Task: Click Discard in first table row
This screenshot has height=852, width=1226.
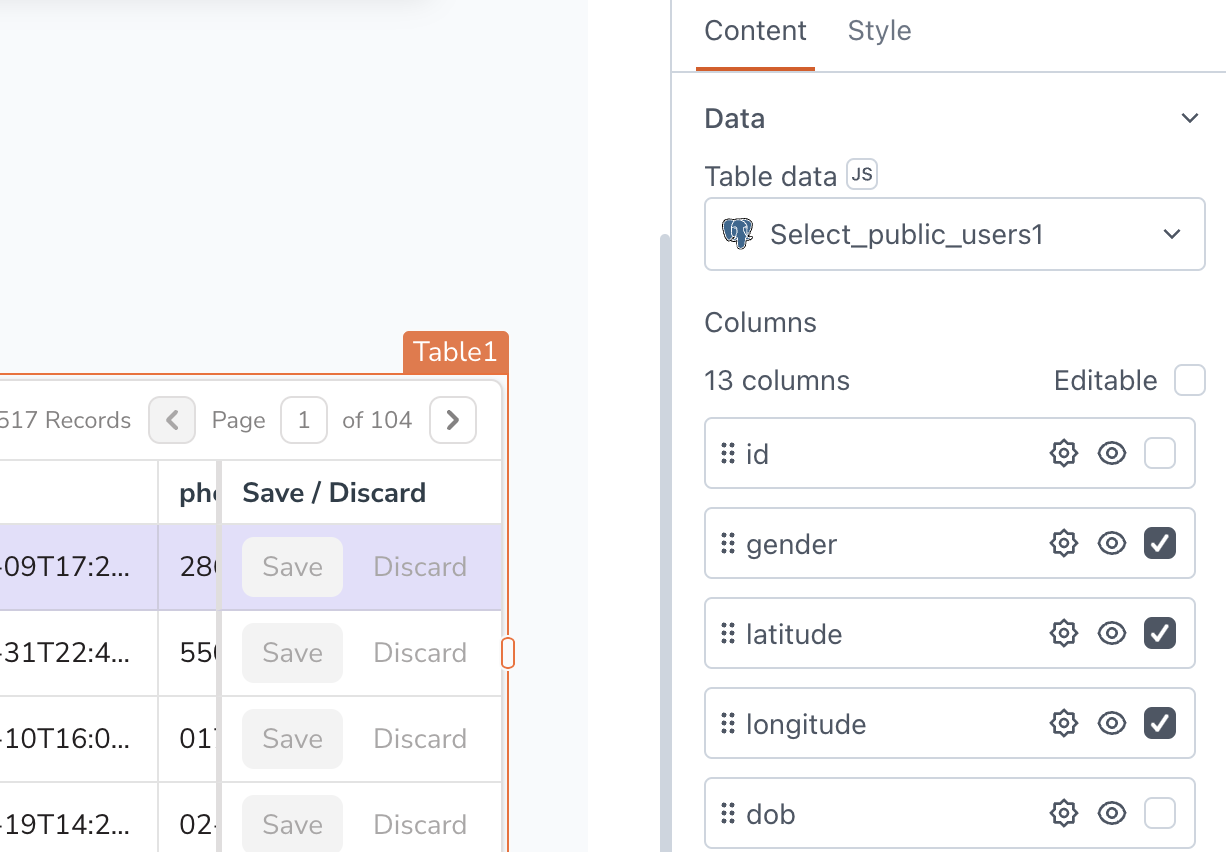Action: 420,567
